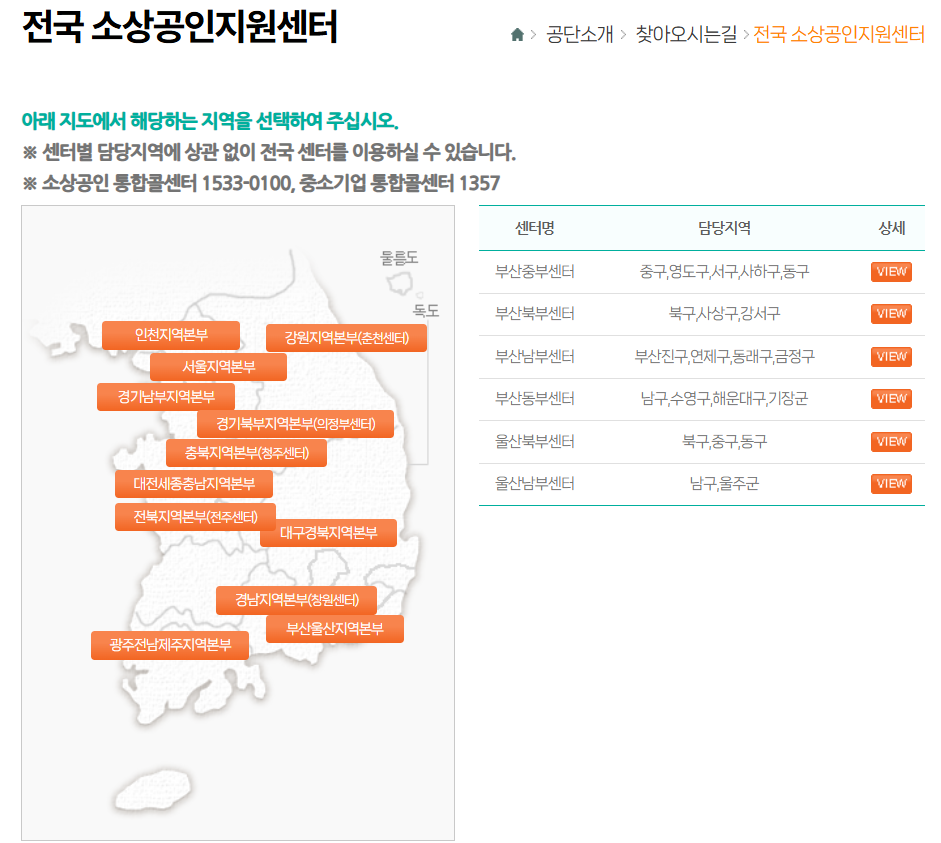Open 경기남부지역본부 from the map
Viewport: 941px width, 843px height.
(x=166, y=397)
